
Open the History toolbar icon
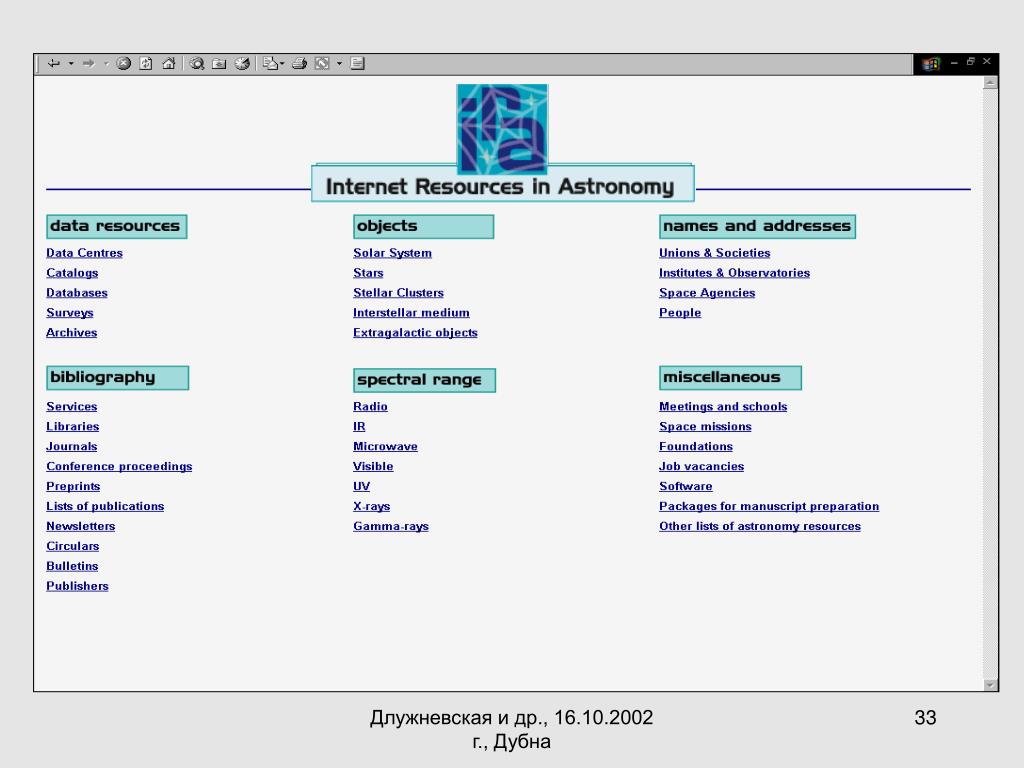242,63
